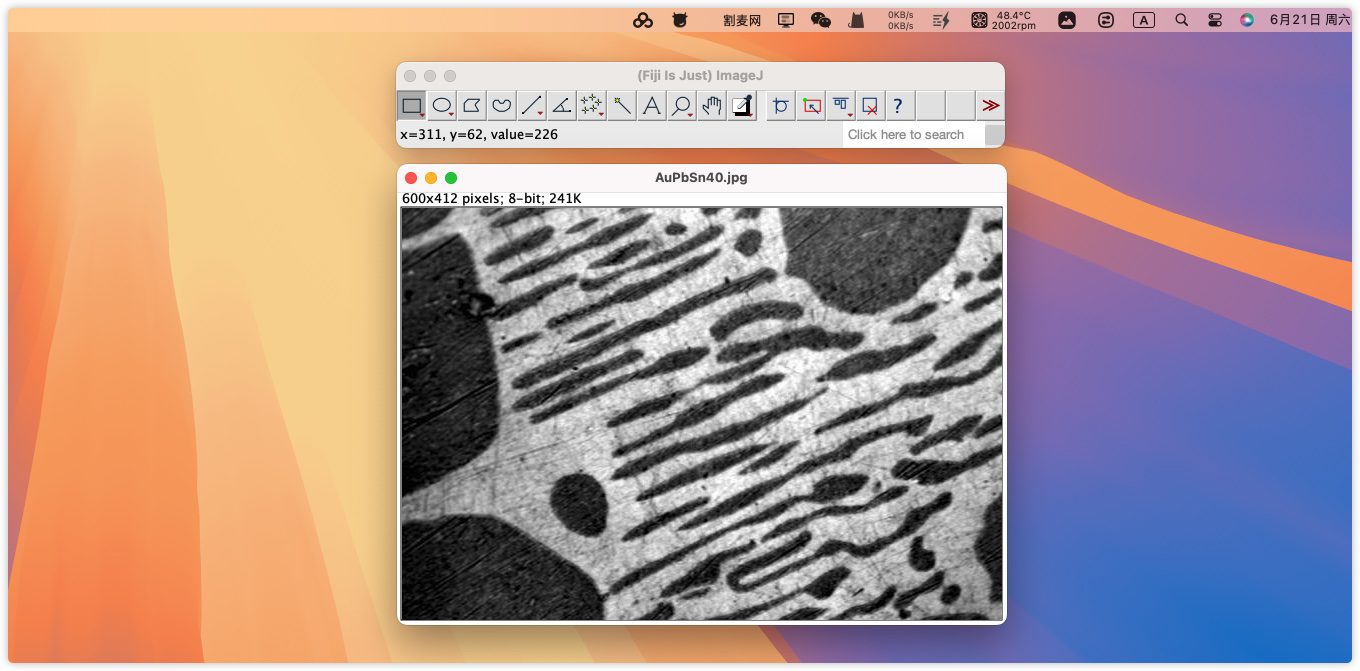Activate the Multi-point tool
The image size is (1360, 671).
[592, 105]
